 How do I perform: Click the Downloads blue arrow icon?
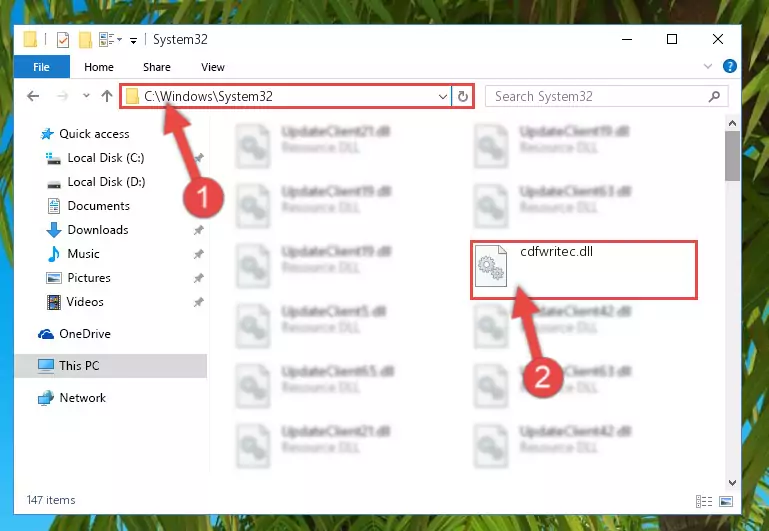53,230
